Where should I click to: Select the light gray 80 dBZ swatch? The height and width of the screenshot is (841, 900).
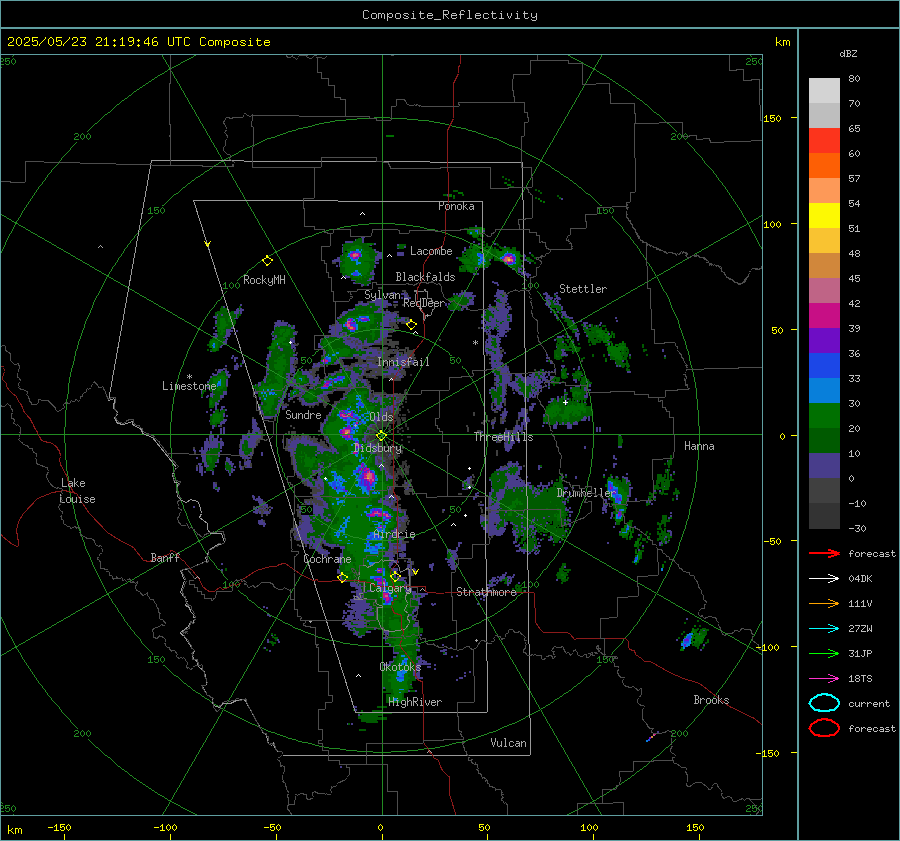(824, 90)
